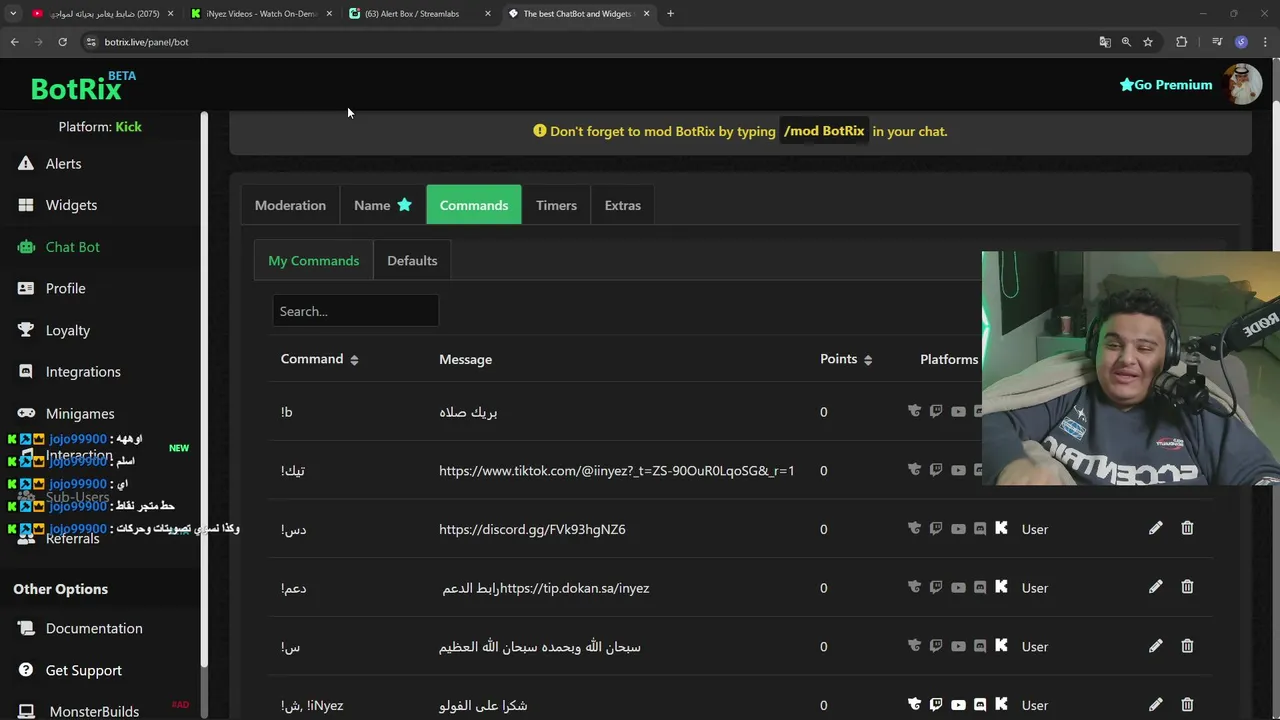
Task: Select the My Commands sub-tab
Action: (x=313, y=261)
